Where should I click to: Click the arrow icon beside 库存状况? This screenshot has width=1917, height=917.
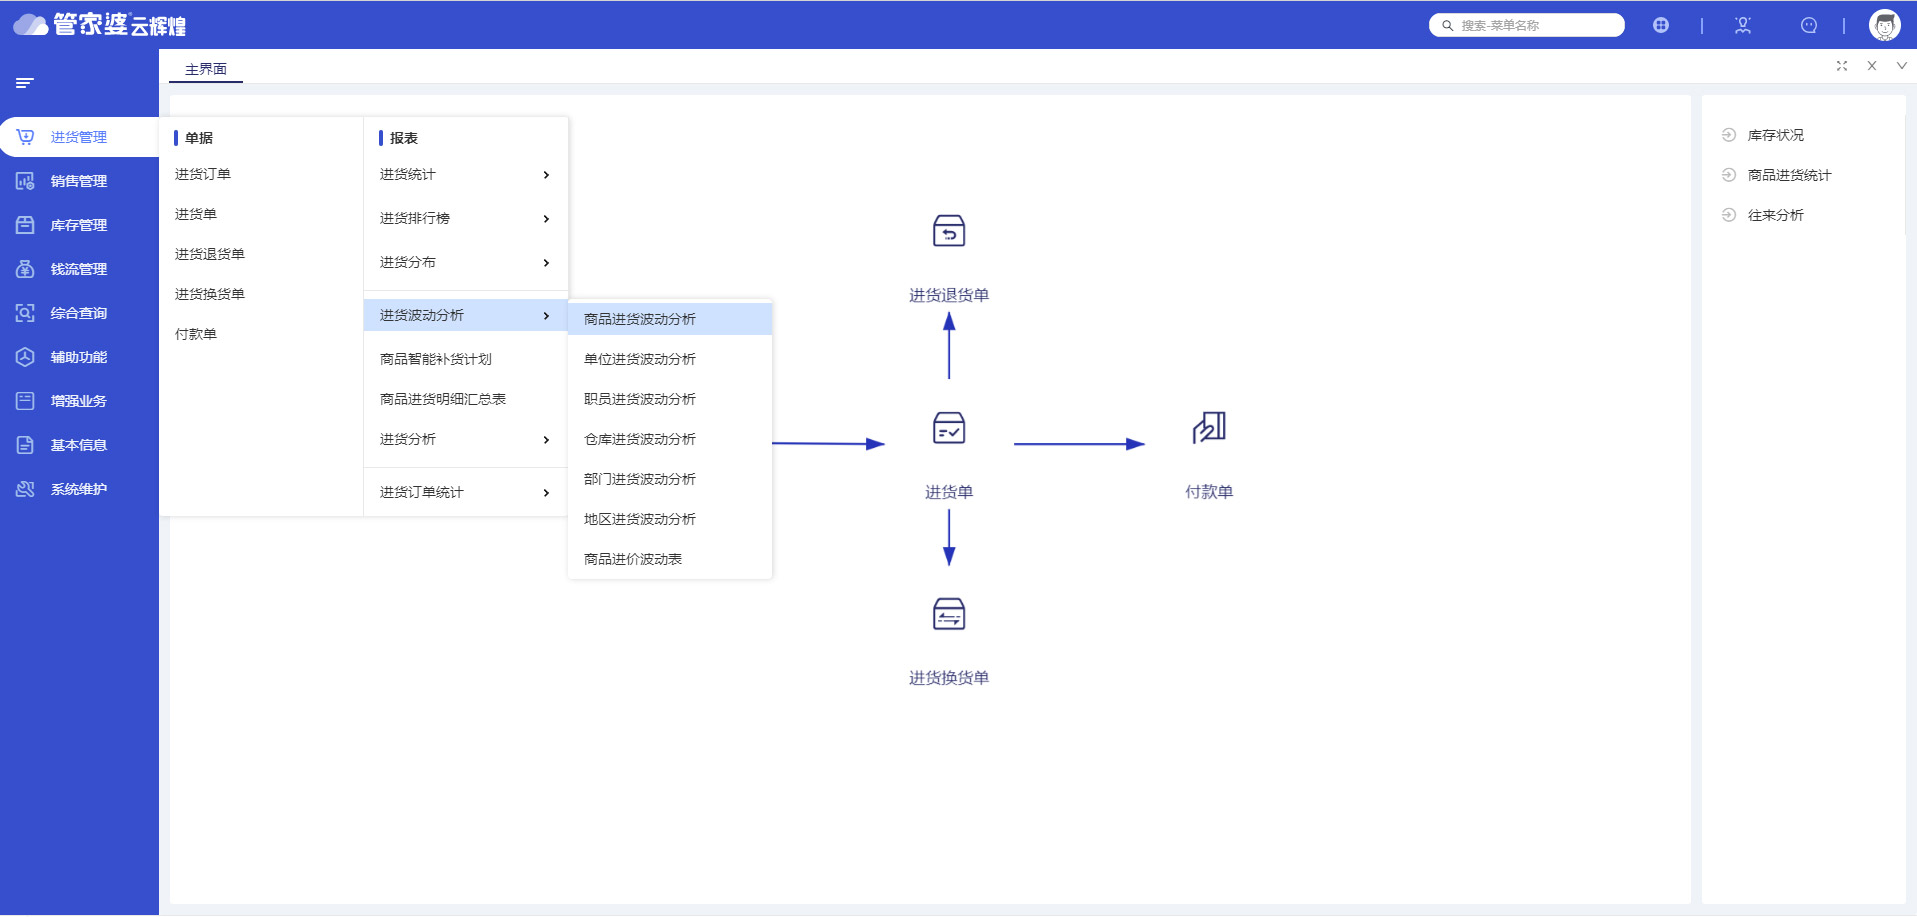(x=1728, y=135)
